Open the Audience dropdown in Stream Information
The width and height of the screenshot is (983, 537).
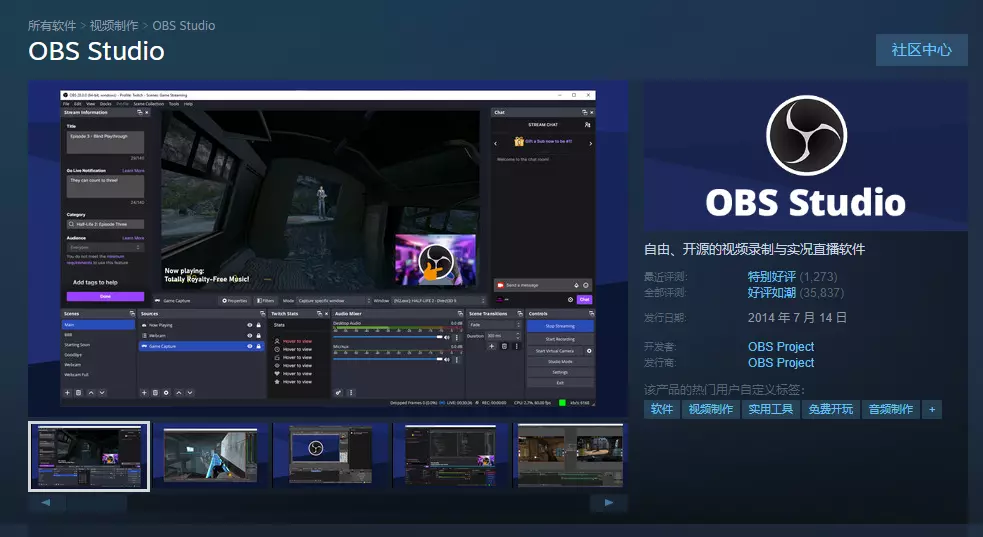(105, 248)
